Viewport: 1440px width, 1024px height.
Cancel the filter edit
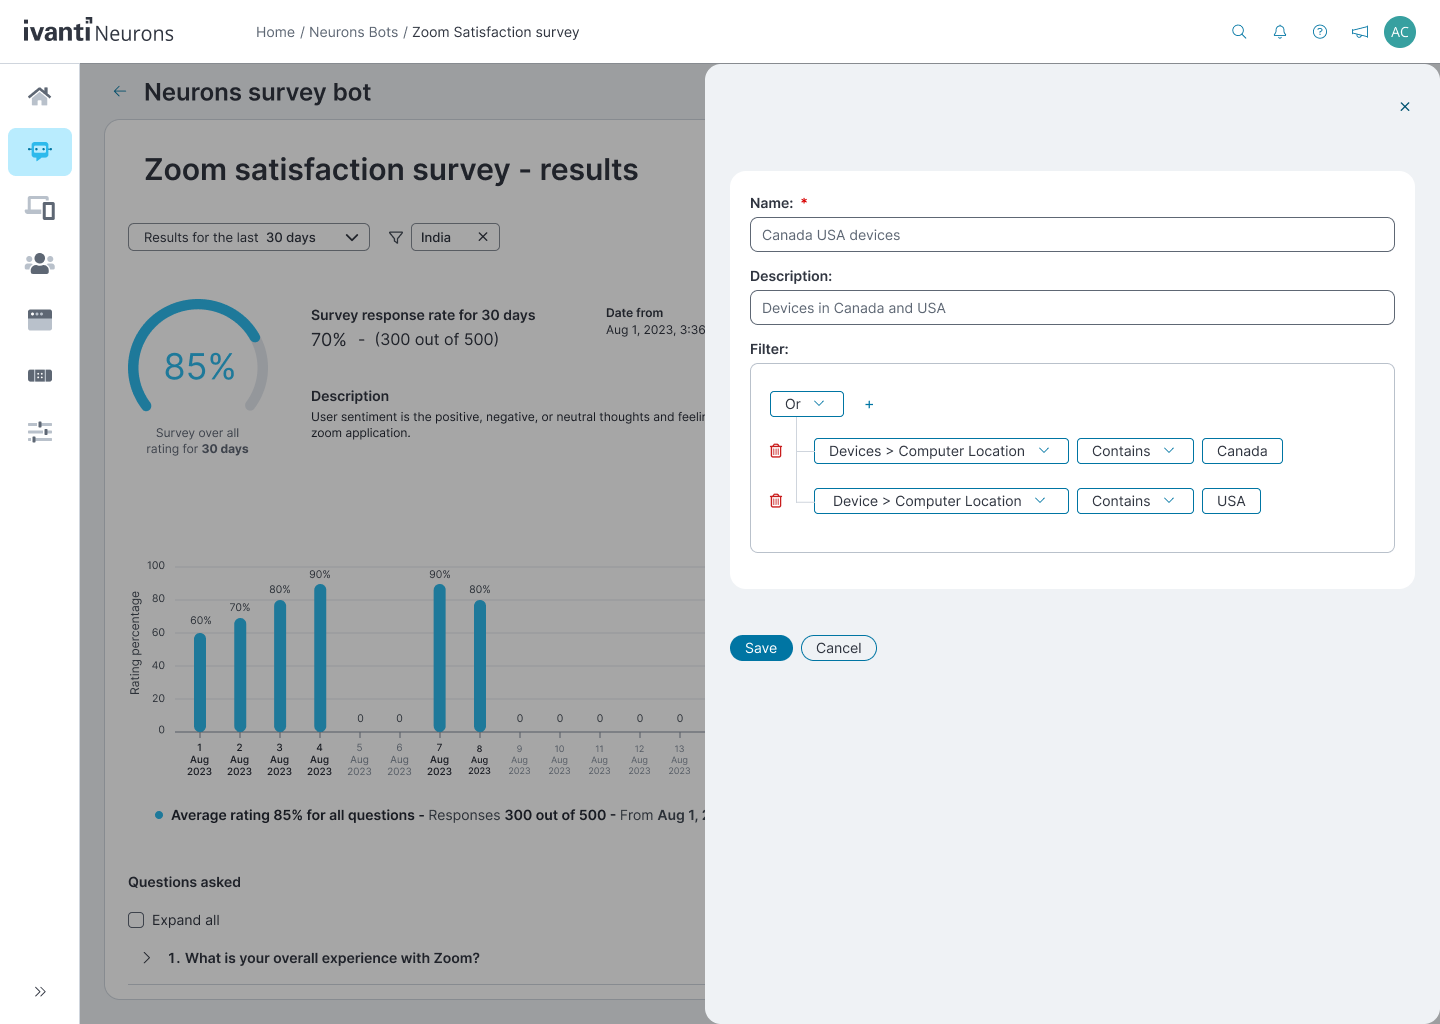[839, 648]
